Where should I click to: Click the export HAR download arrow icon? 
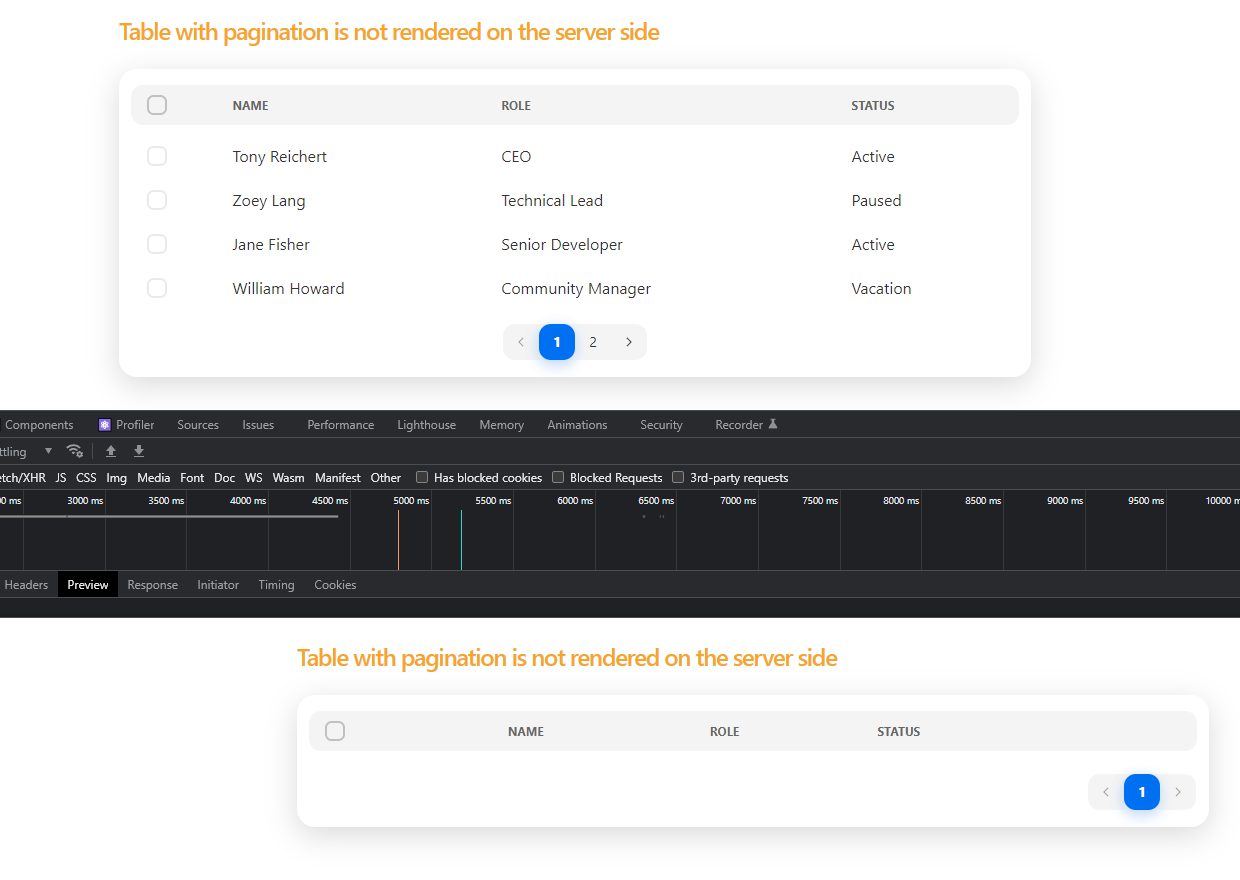139,451
